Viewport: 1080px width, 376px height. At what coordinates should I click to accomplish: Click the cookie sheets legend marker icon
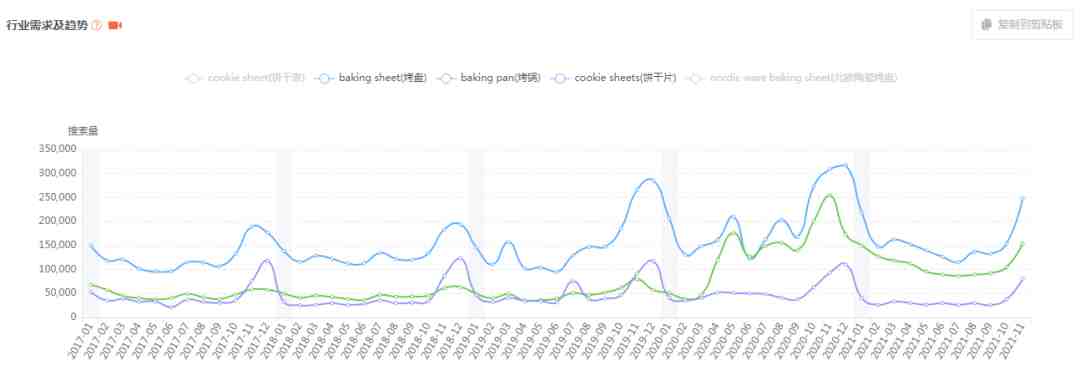560,79
